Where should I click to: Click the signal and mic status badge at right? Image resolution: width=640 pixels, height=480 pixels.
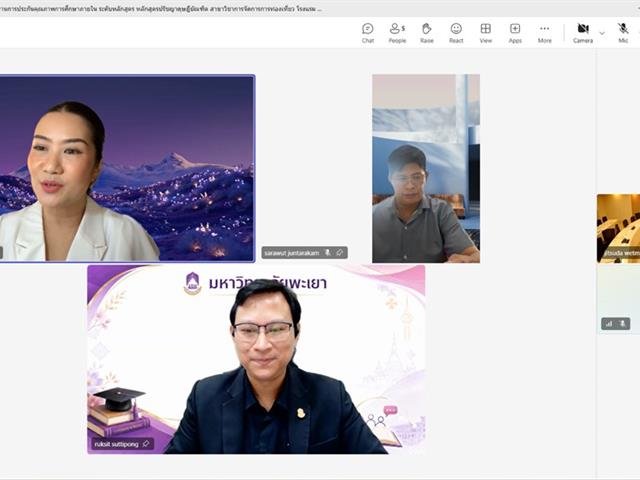(x=616, y=324)
